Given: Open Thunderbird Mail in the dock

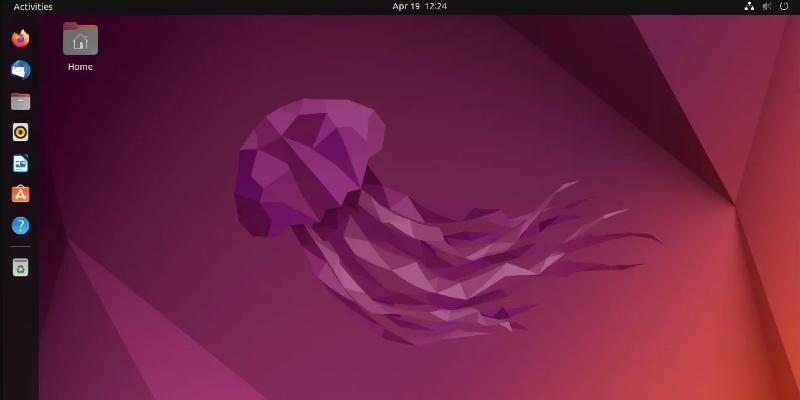Looking at the screenshot, I should pos(20,70).
